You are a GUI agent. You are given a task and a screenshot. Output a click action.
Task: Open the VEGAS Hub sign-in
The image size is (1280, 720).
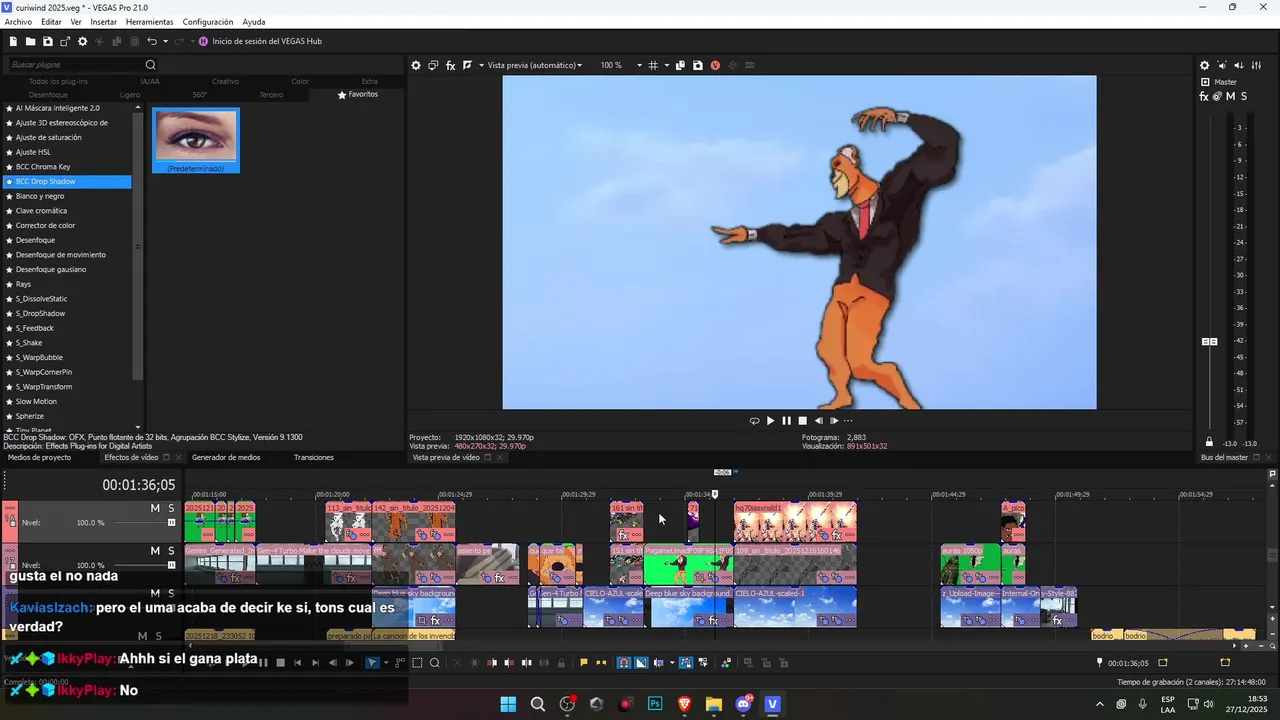point(260,41)
